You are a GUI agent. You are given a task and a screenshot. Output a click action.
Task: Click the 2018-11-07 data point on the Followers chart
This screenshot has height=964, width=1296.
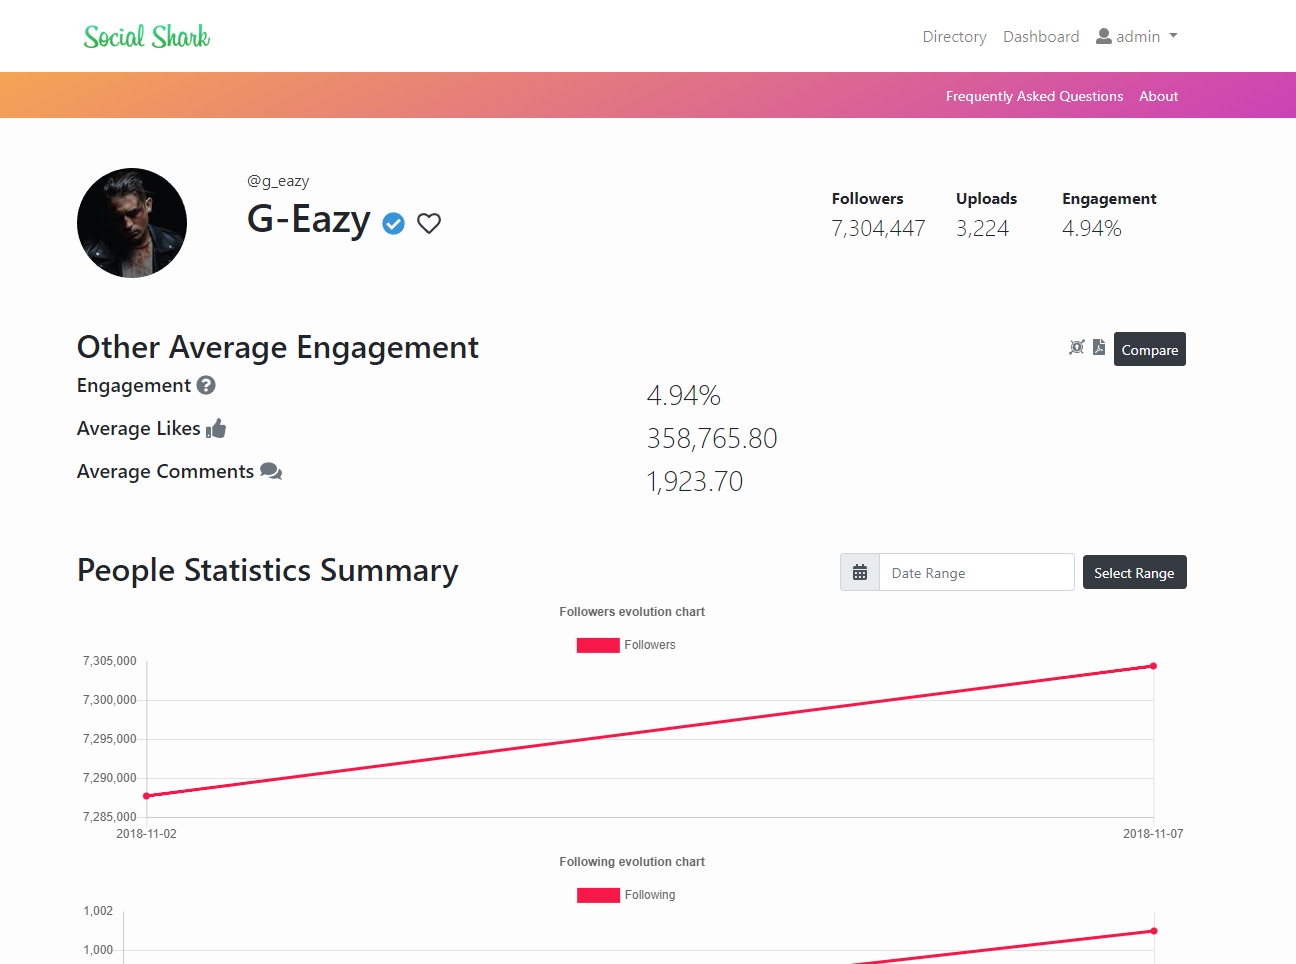point(1153,666)
